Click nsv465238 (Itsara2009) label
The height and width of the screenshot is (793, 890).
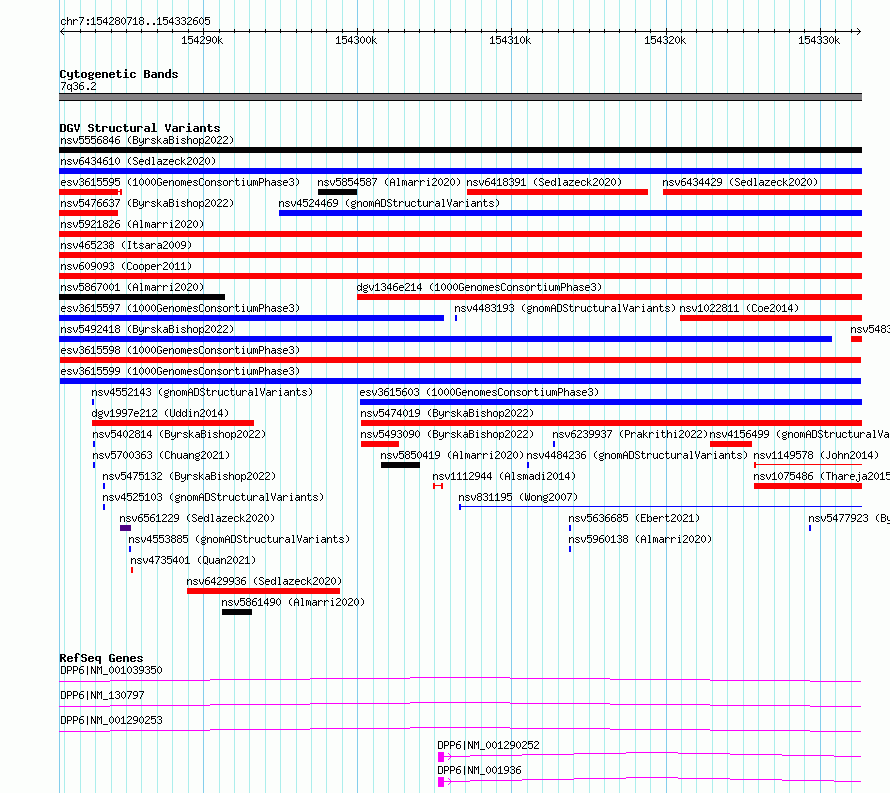pyautogui.click(x=126, y=245)
